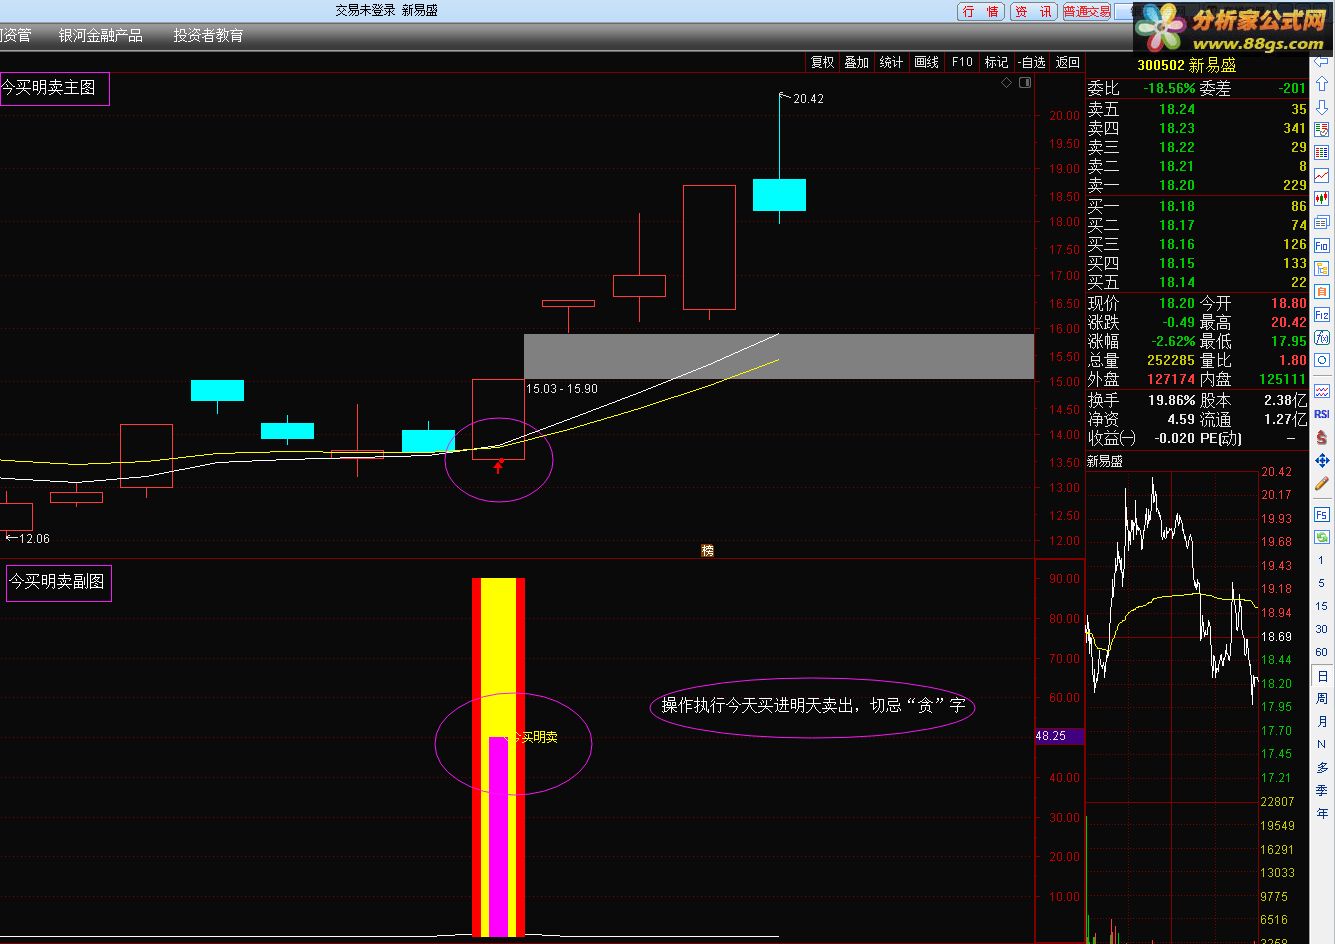Click the left back arrow icon in sidebar

click(1322, 62)
